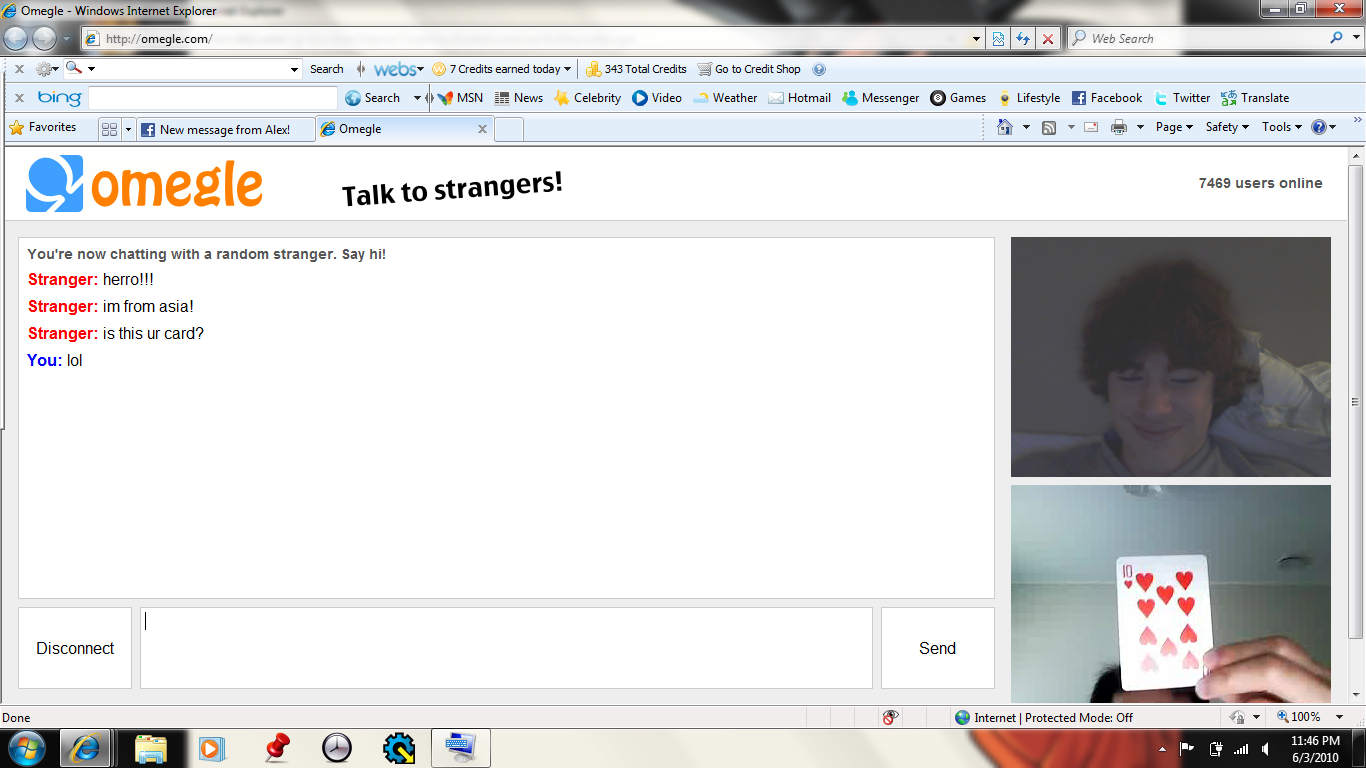Image resolution: width=1366 pixels, height=768 pixels.
Task: Click the Hotmail envelope icon
Action: click(x=776, y=98)
